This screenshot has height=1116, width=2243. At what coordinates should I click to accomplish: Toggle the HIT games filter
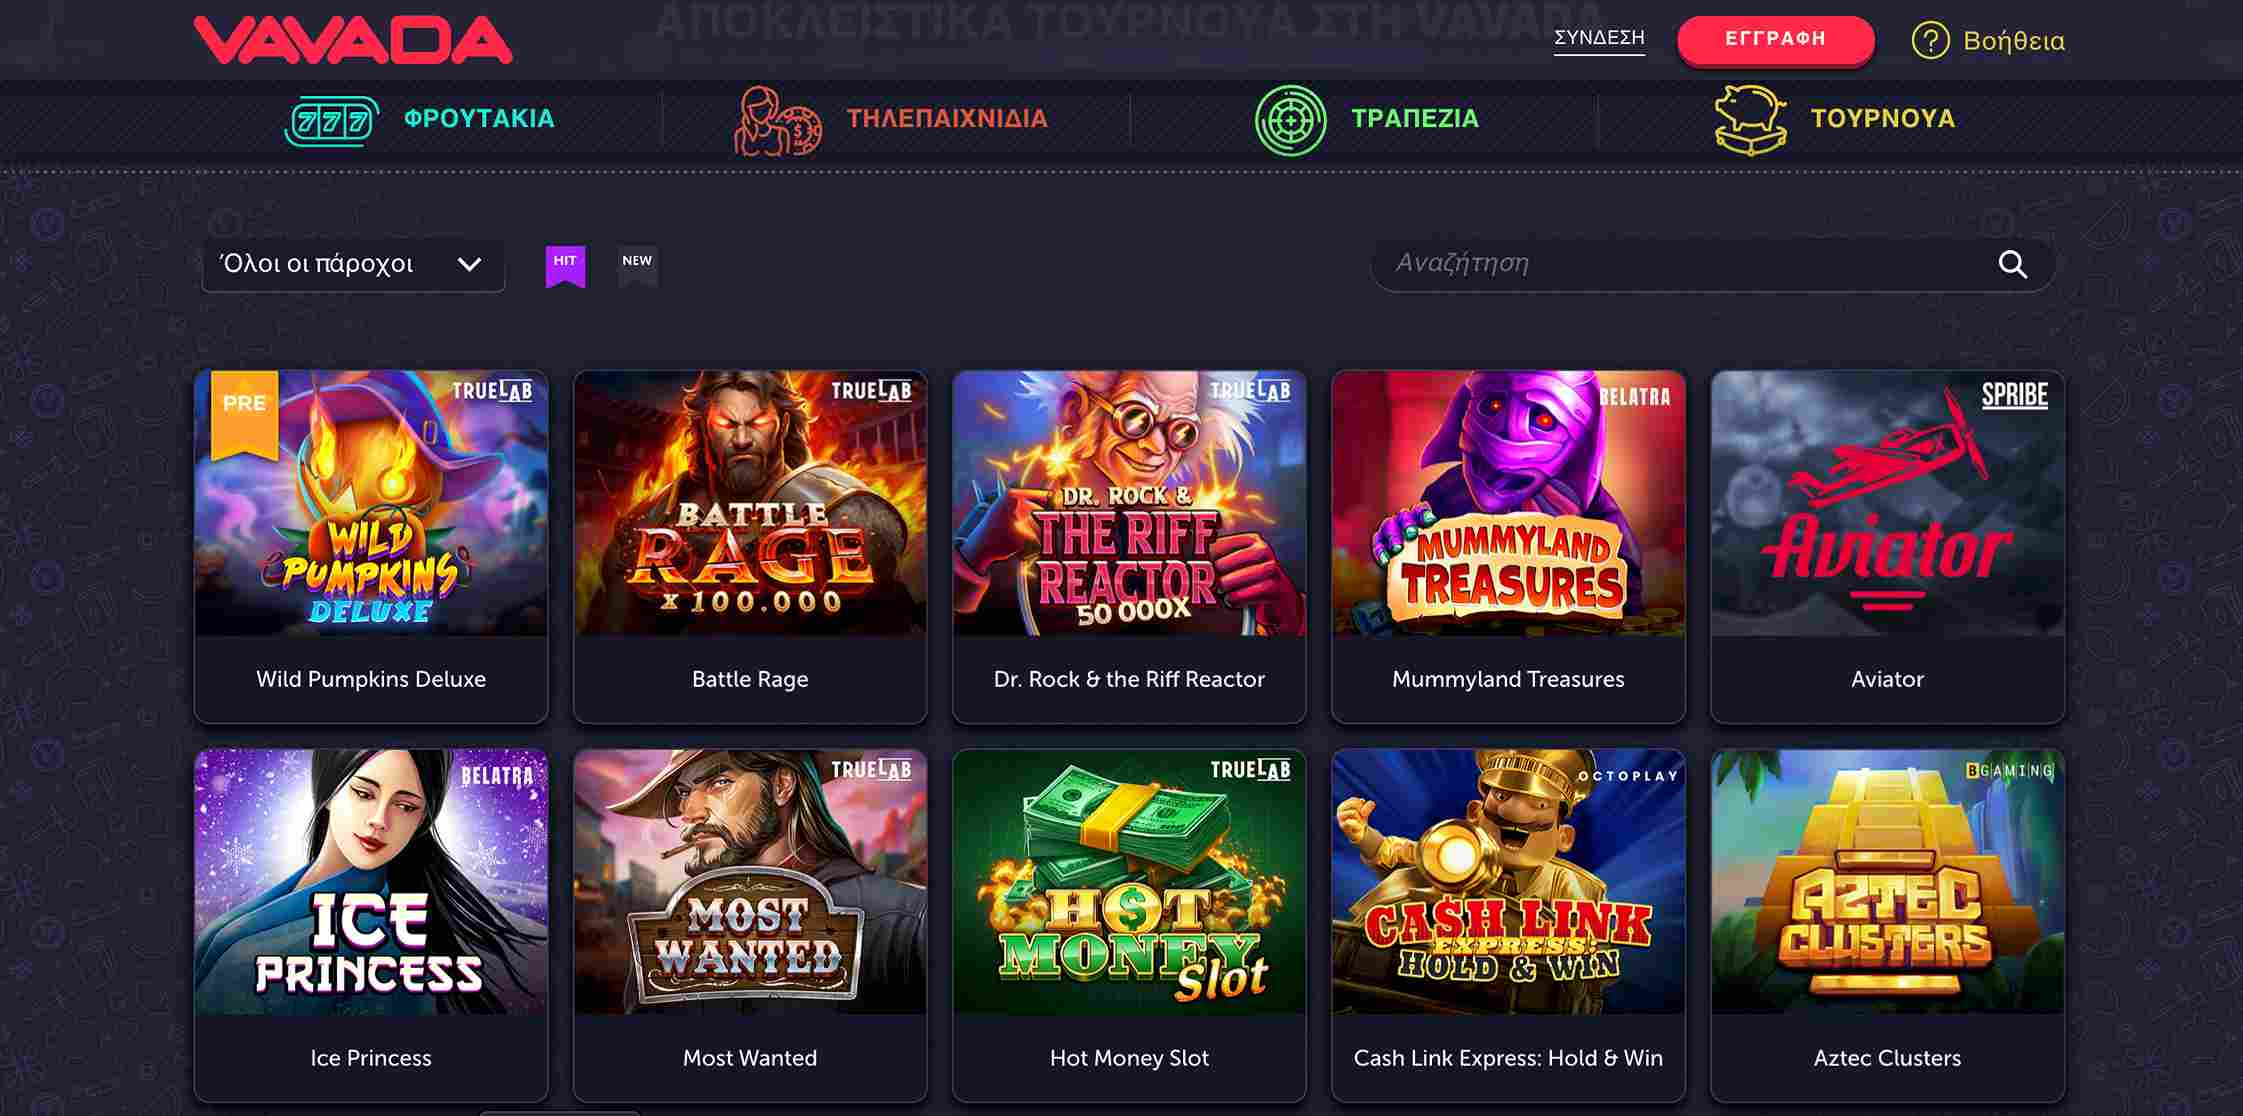click(565, 264)
